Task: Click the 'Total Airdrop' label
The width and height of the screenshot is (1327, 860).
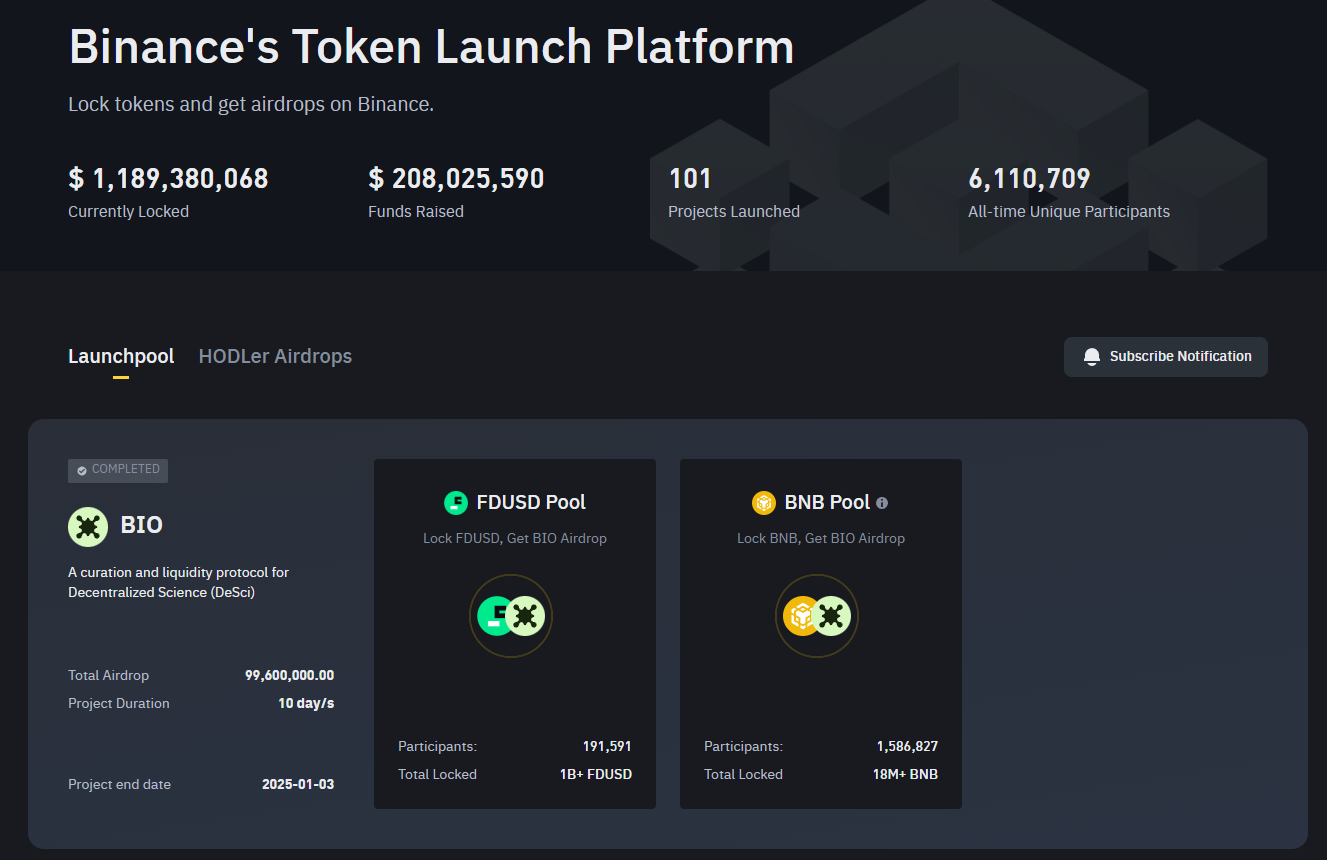Action: (108, 675)
